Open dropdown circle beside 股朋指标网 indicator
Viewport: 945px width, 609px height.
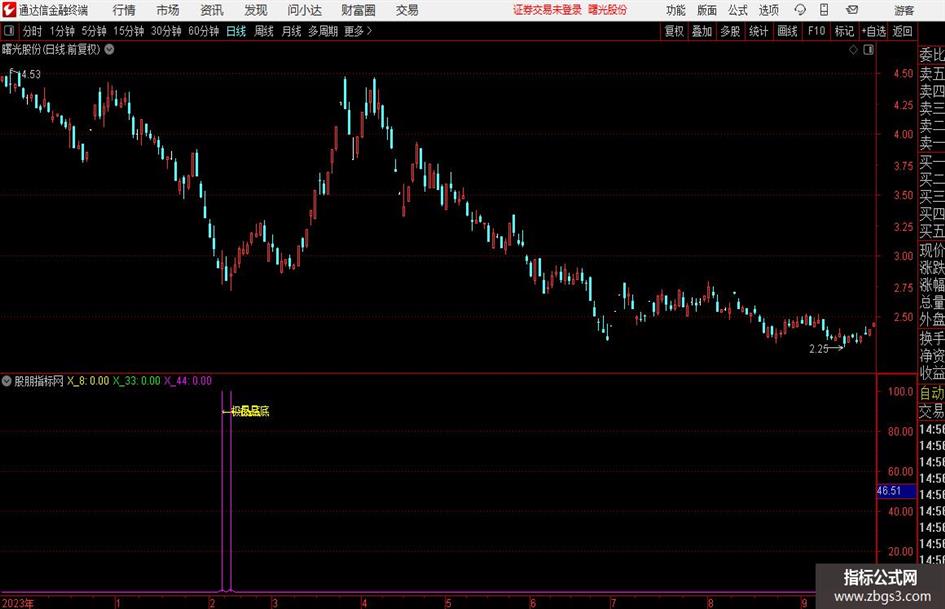7,380
